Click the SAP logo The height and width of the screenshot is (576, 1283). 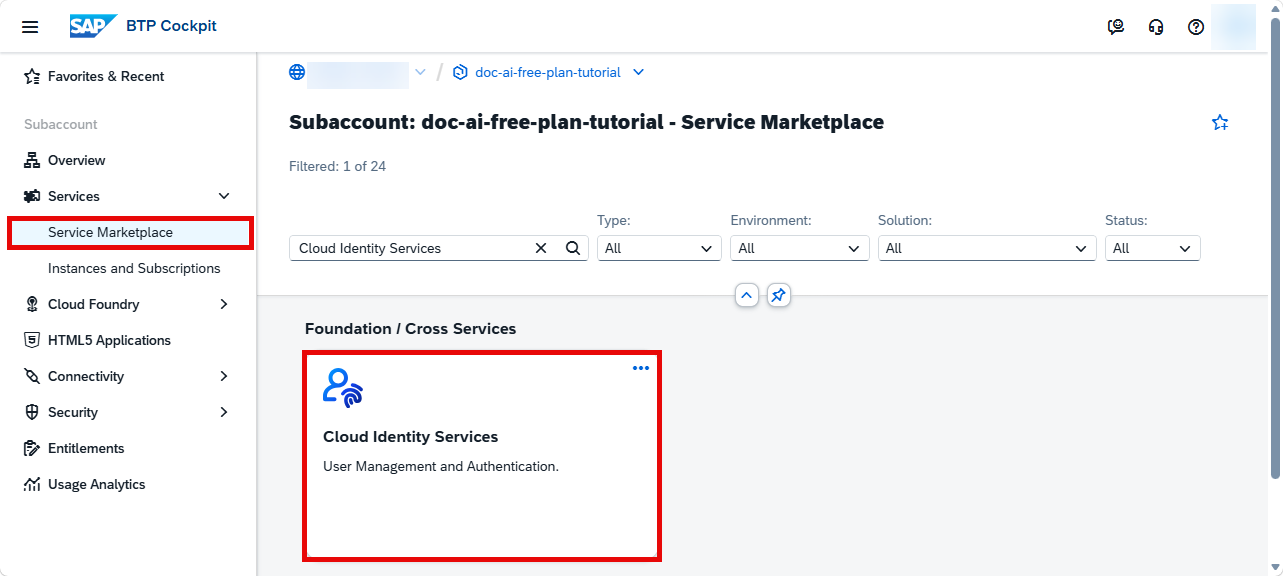tap(94, 26)
